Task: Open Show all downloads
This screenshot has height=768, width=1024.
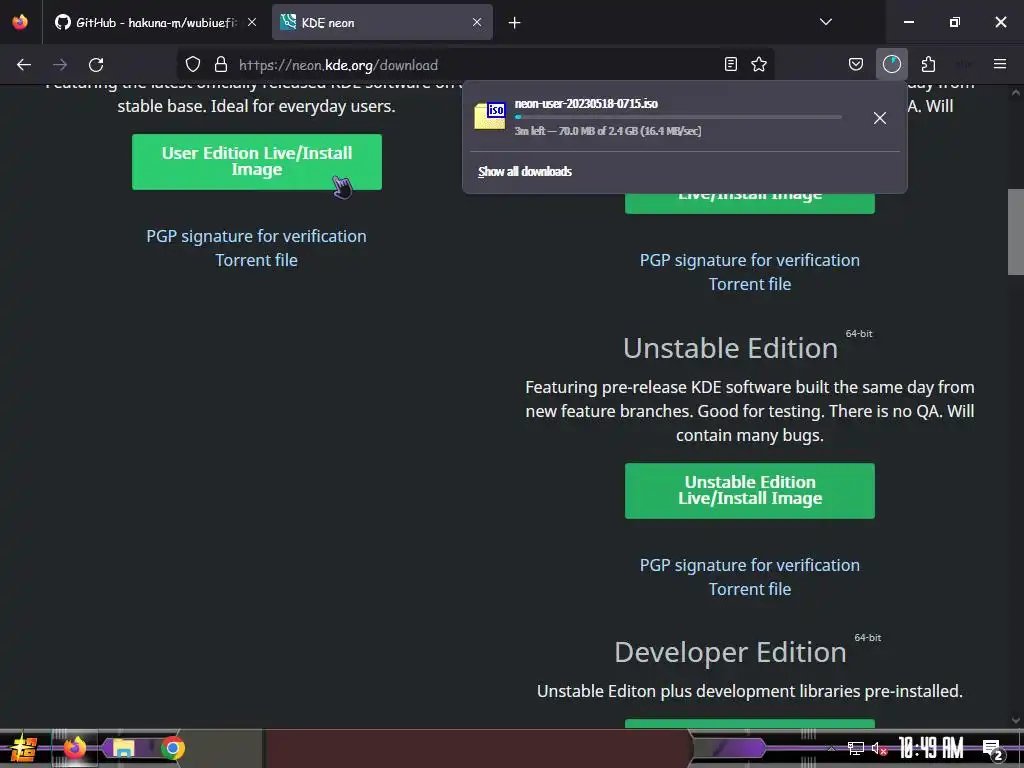Action: [525, 172]
